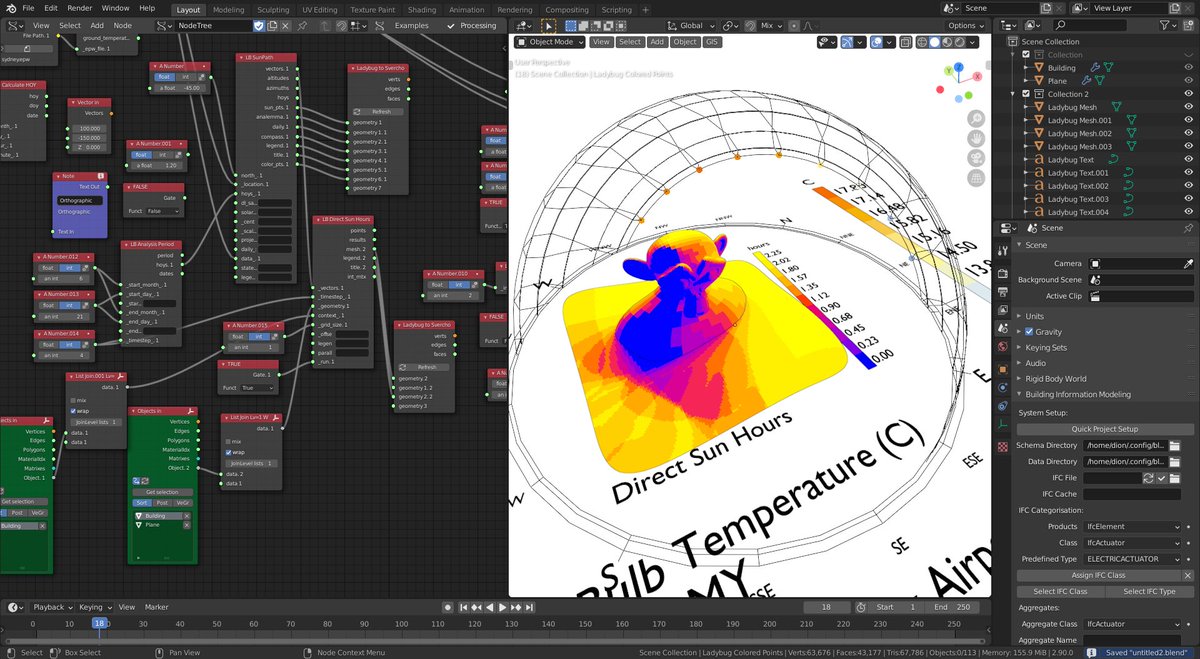Expand the Units panel
Viewport: 1200px width, 659px height.
click(1035, 316)
